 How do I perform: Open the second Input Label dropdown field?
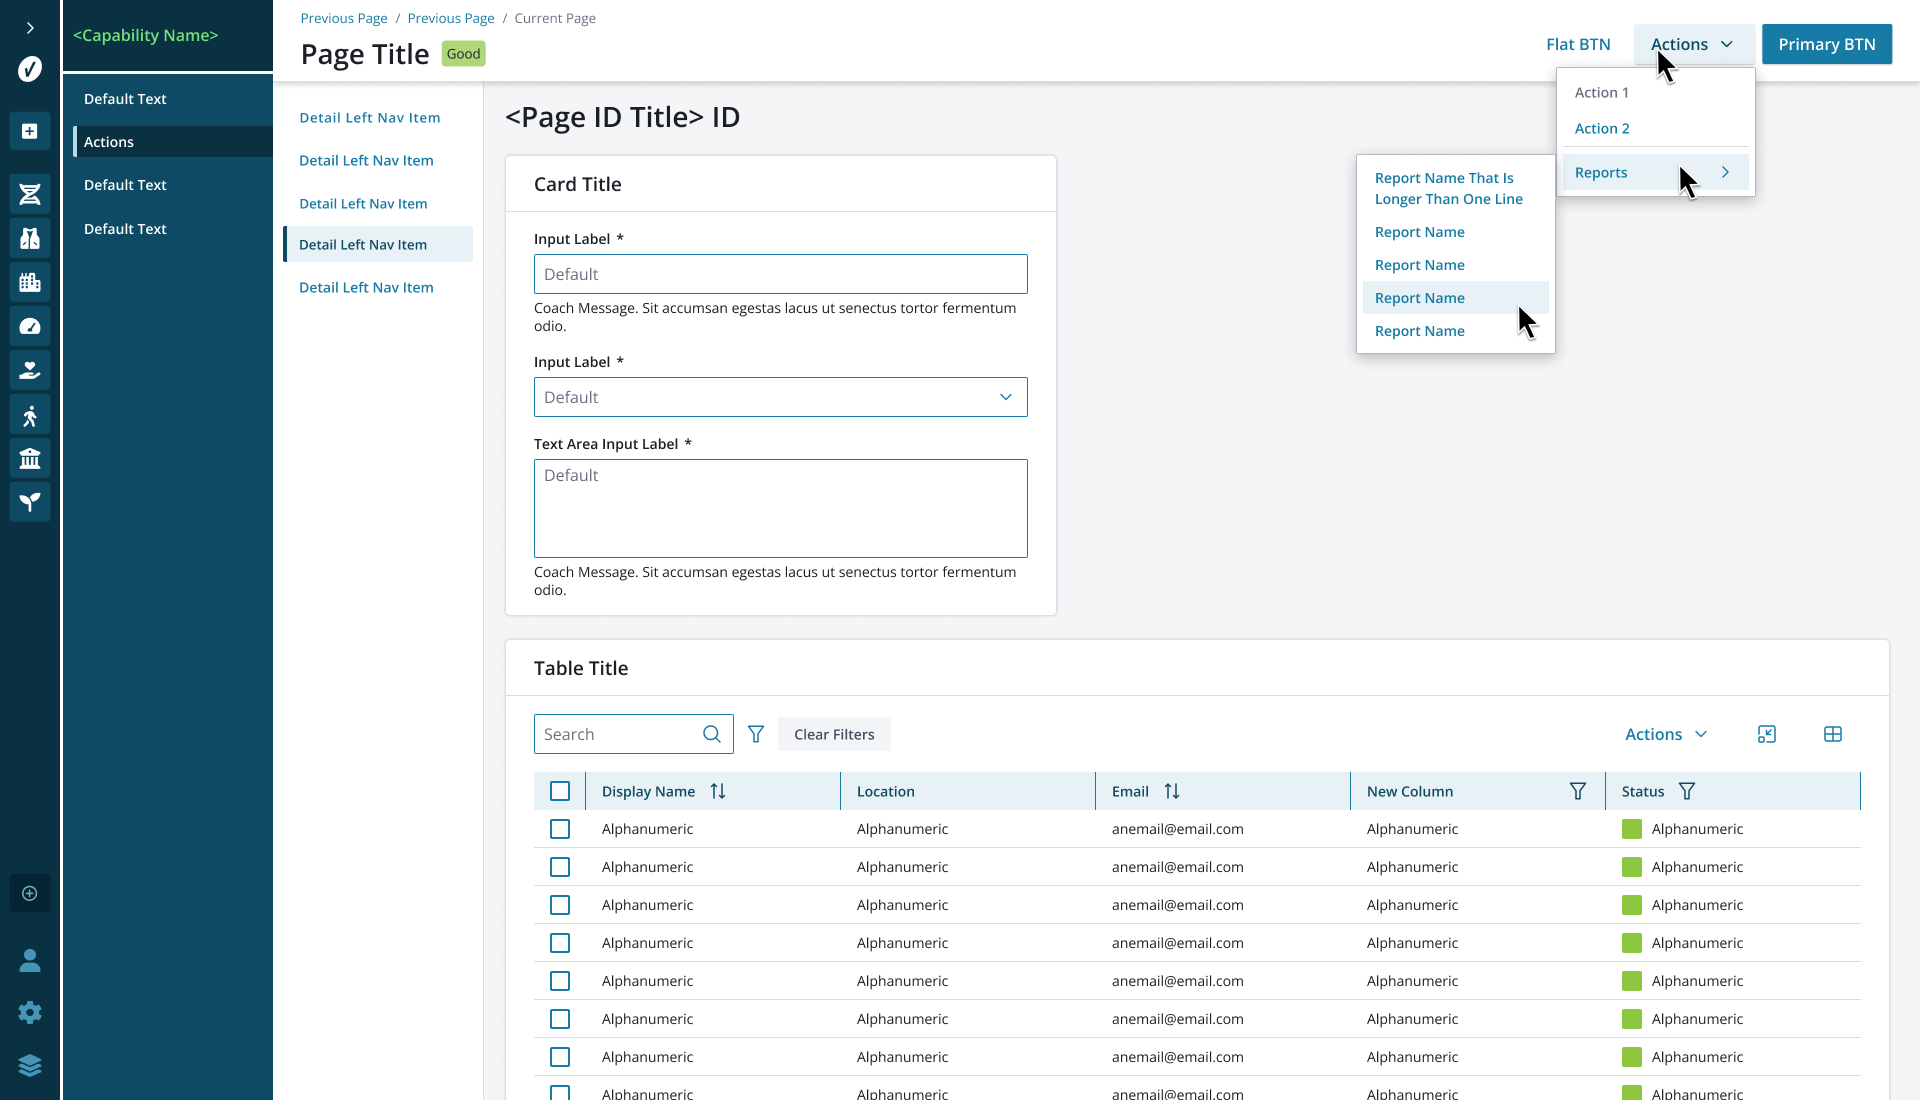click(780, 397)
